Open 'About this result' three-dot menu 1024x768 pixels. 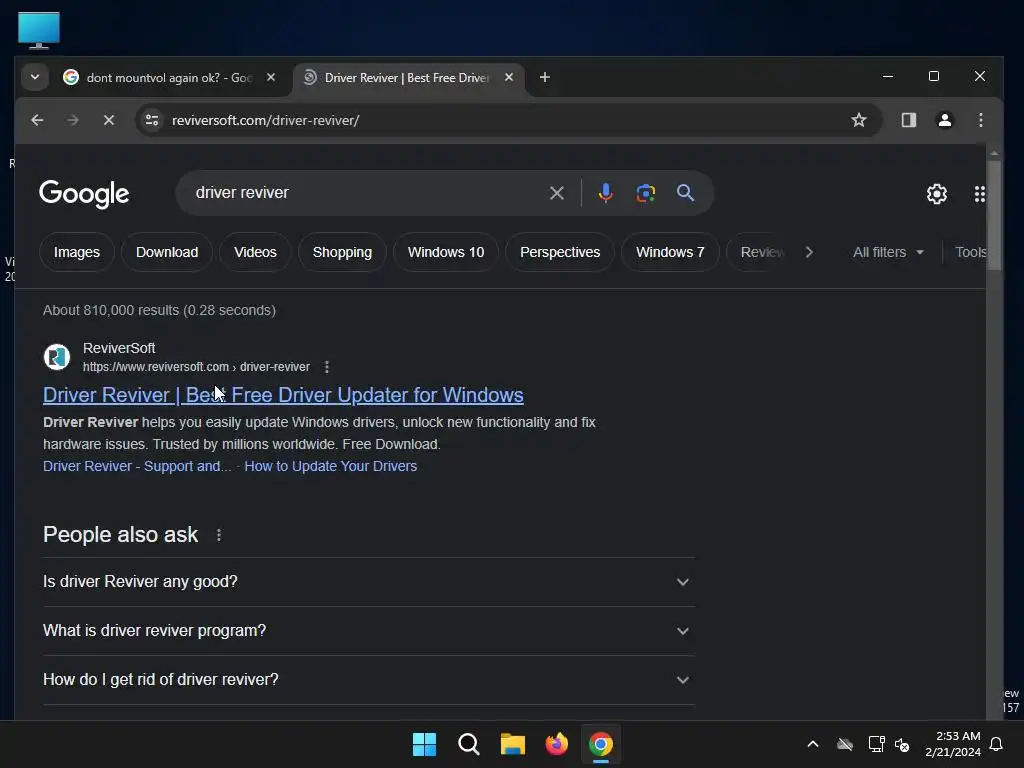327,367
